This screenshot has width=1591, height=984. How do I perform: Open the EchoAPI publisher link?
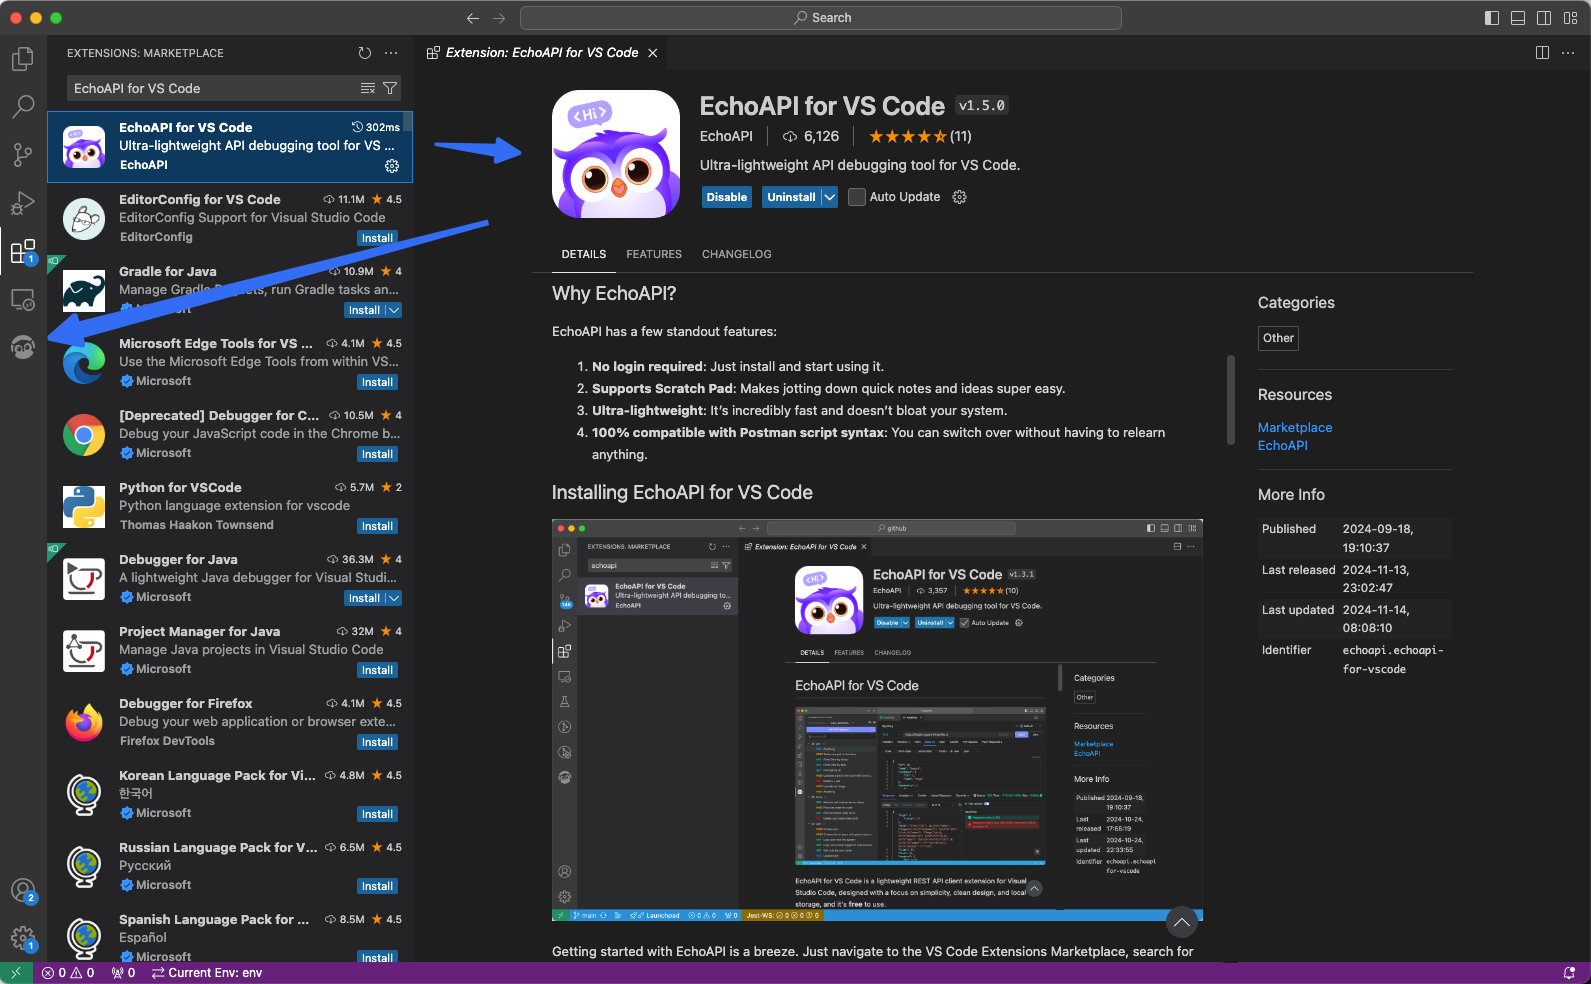click(x=726, y=136)
